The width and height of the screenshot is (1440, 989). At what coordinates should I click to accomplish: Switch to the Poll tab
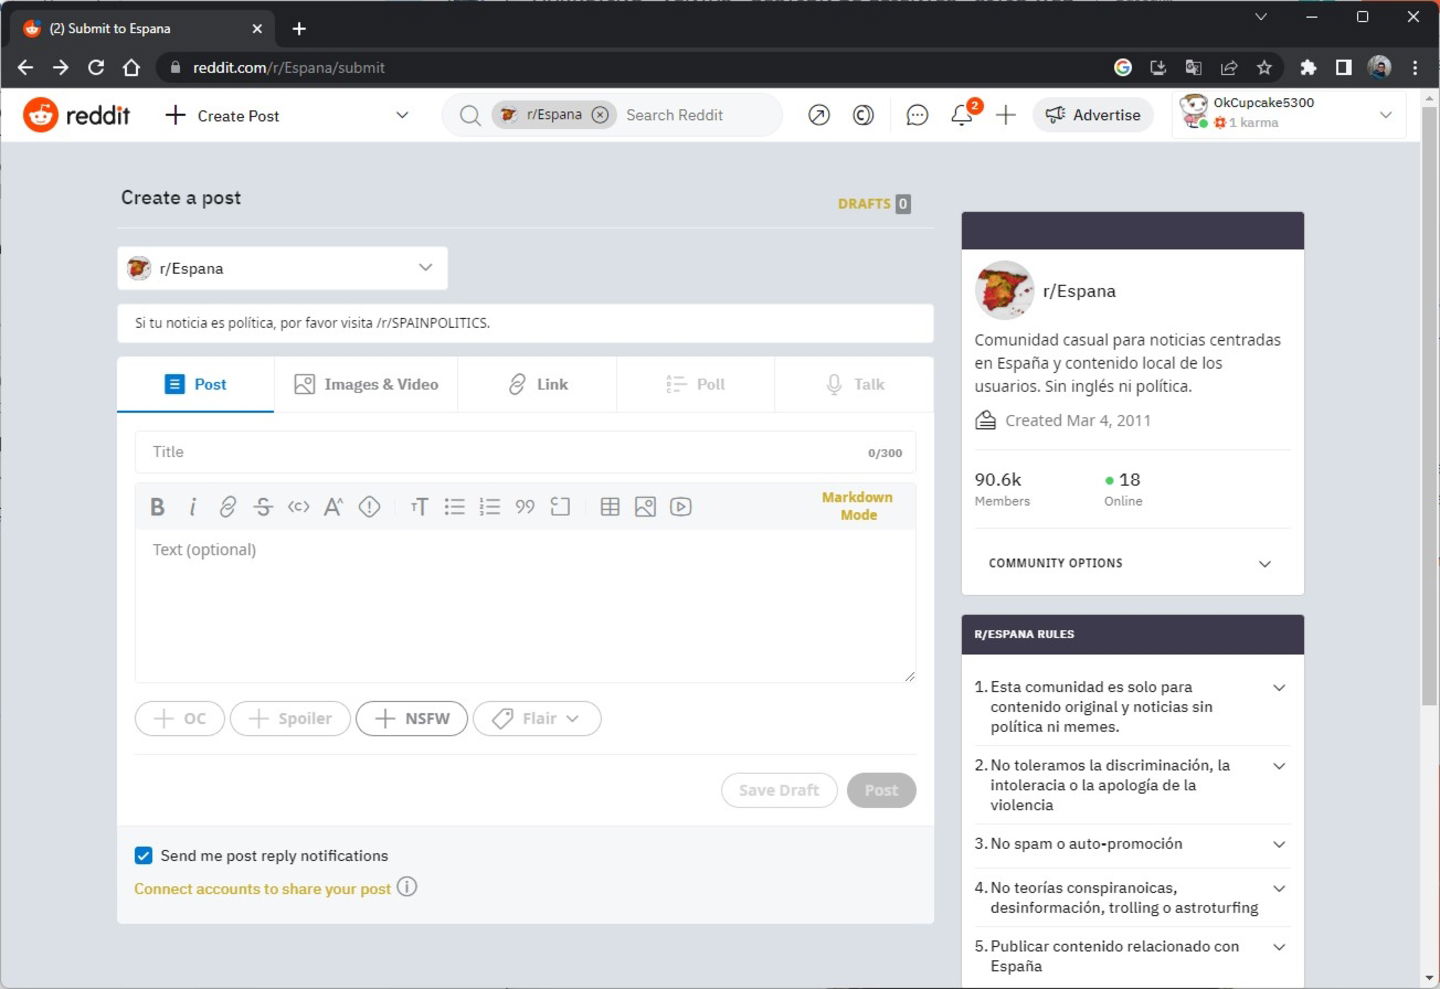point(695,384)
